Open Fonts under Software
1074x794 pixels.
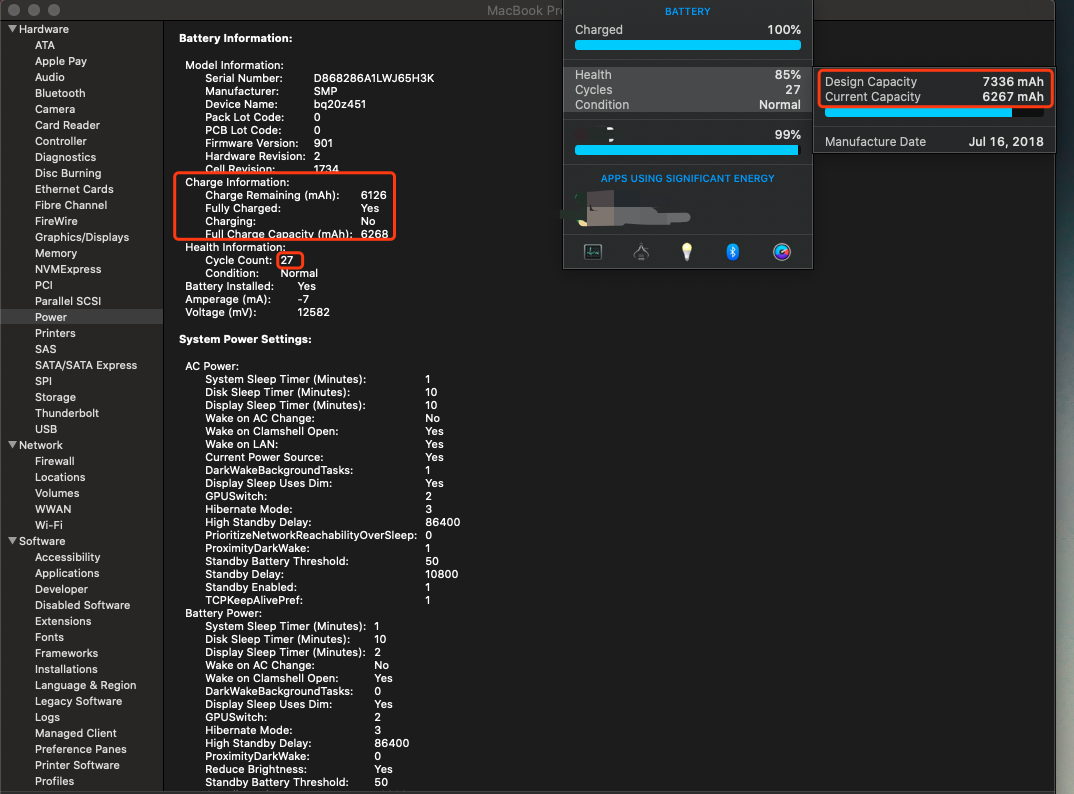pos(49,637)
